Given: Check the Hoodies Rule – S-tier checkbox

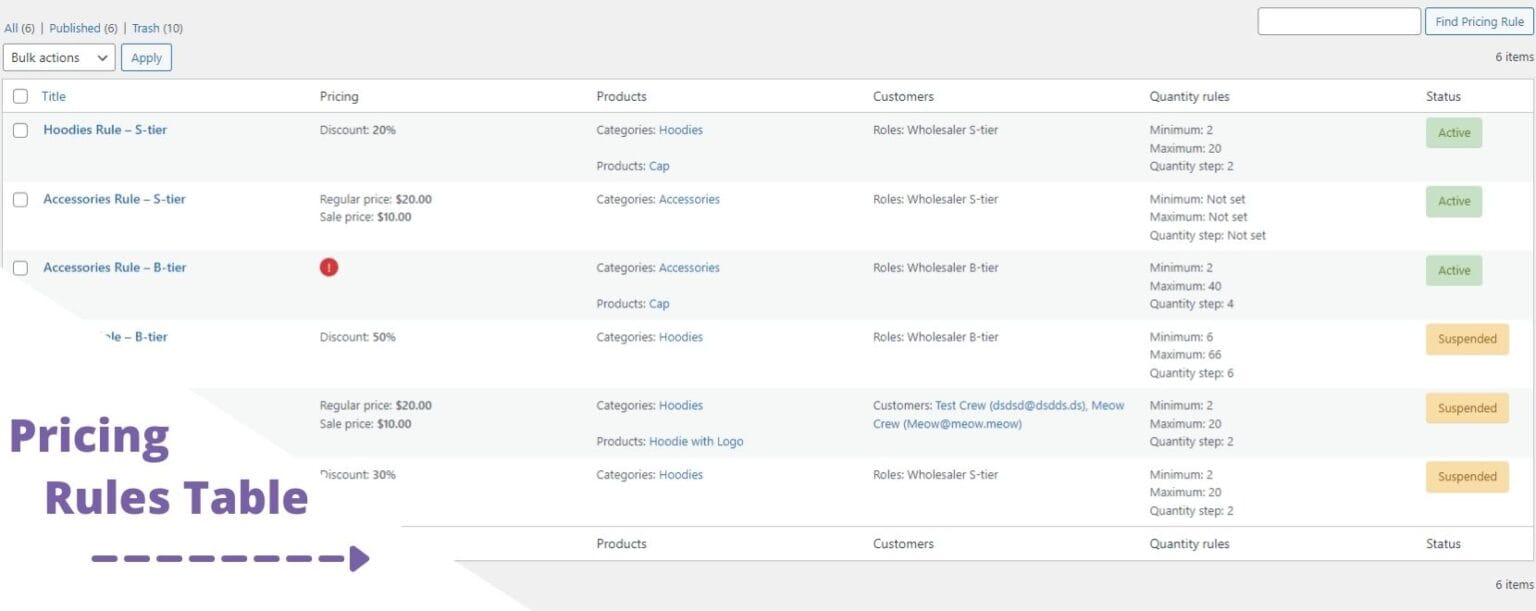Looking at the screenshot, I should tap(21, 130).
